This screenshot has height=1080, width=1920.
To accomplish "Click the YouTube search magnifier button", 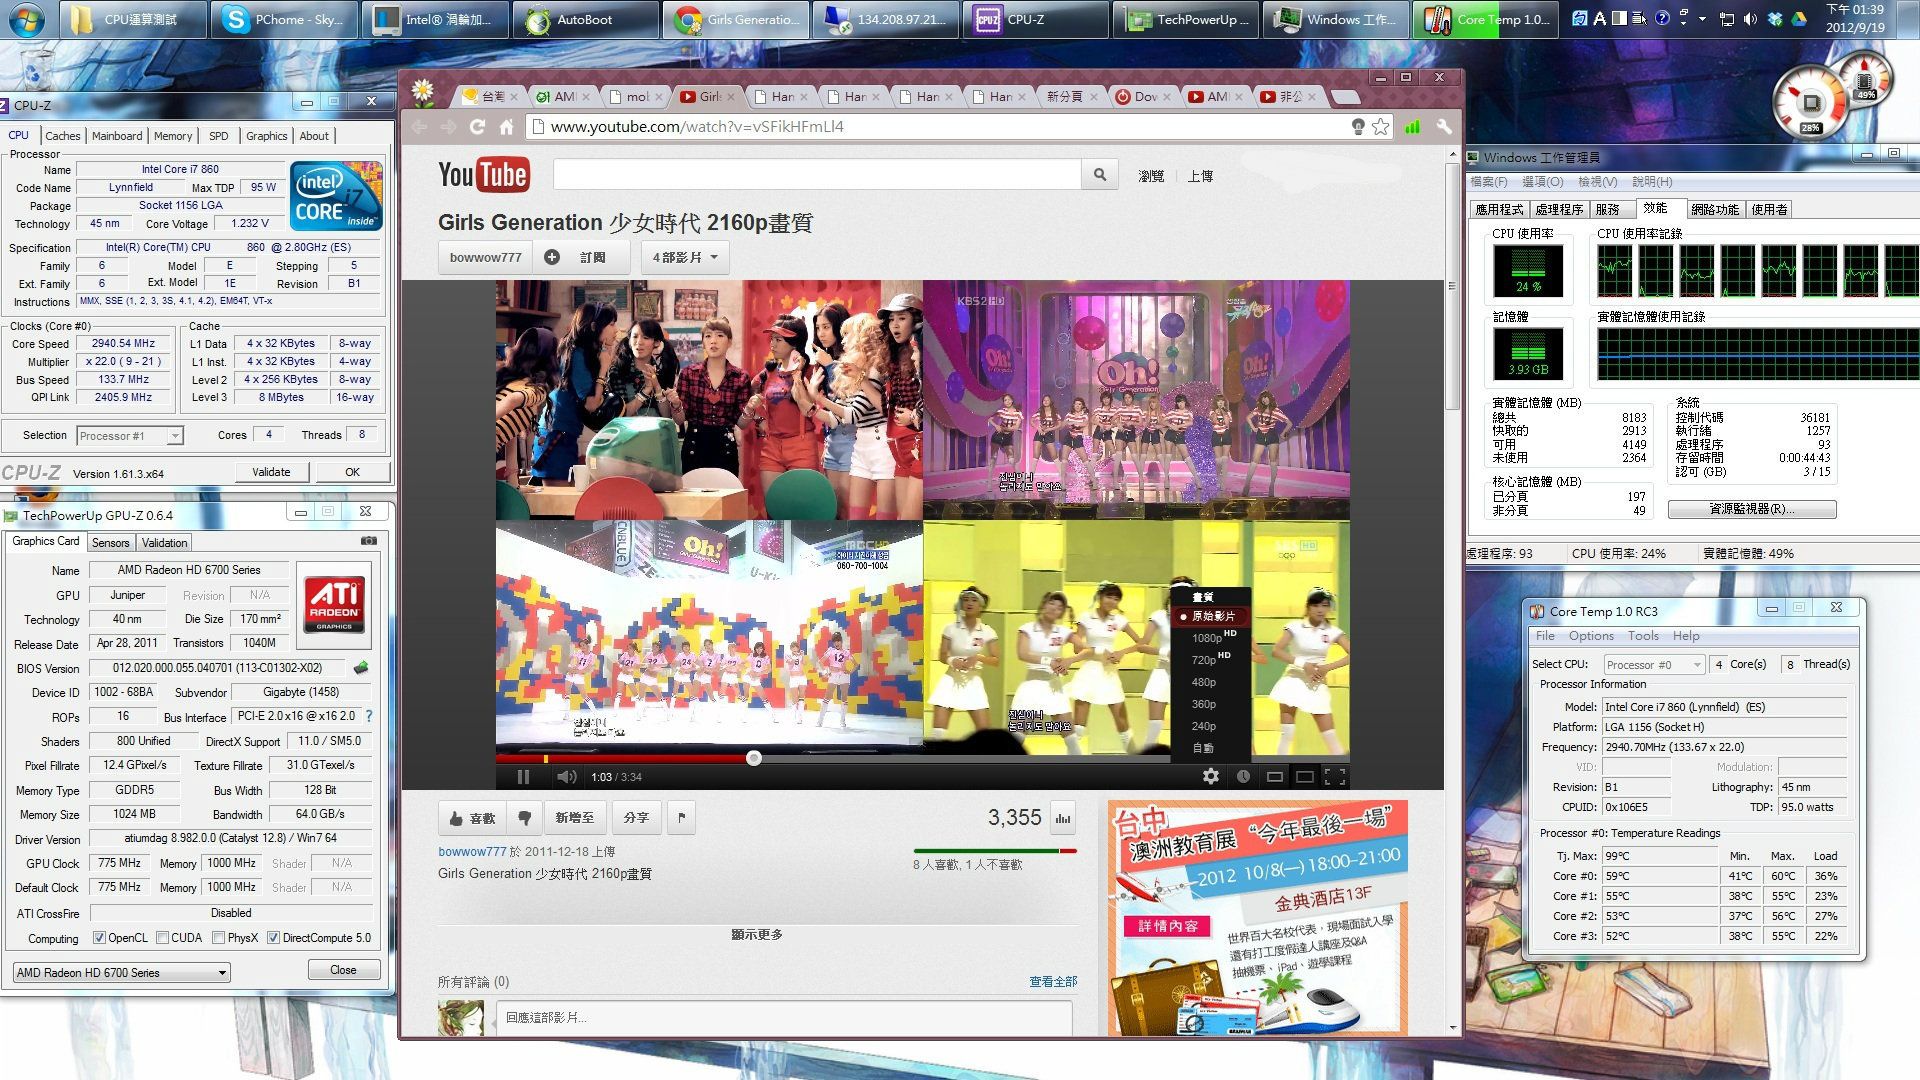I will pos(1099,175).
